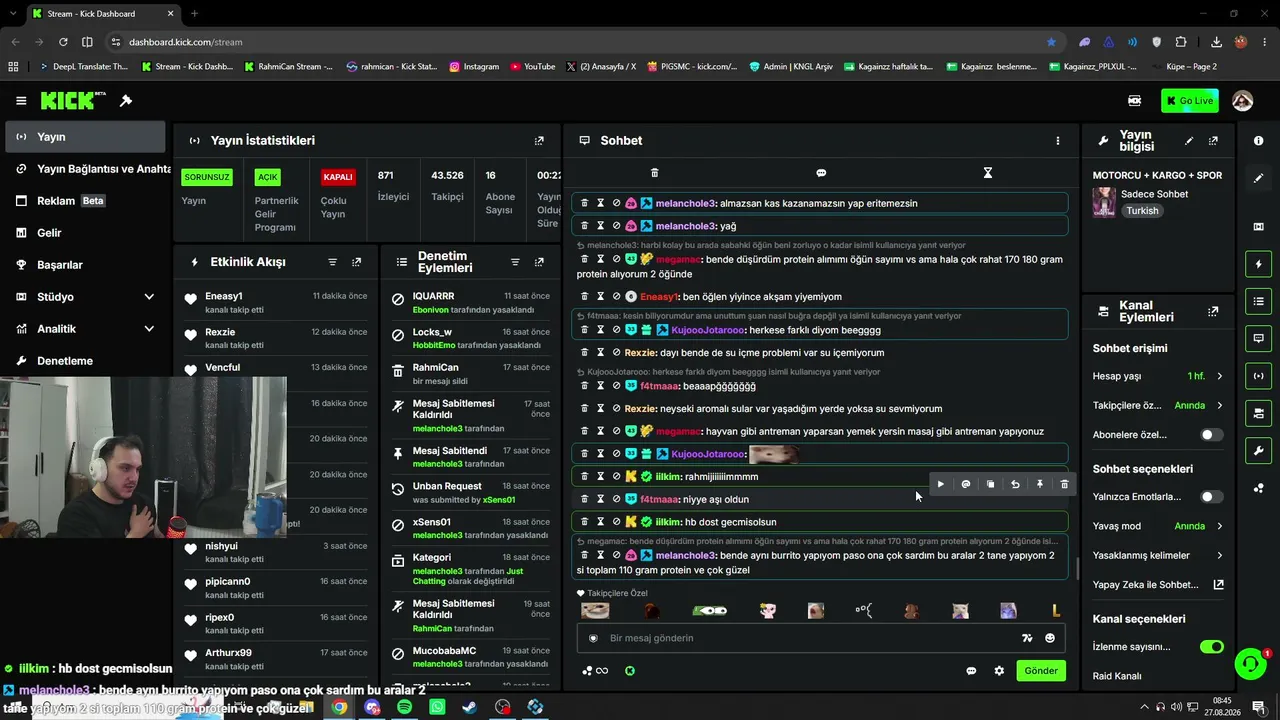Open chat settings gear icon

(x=999, y=671)
